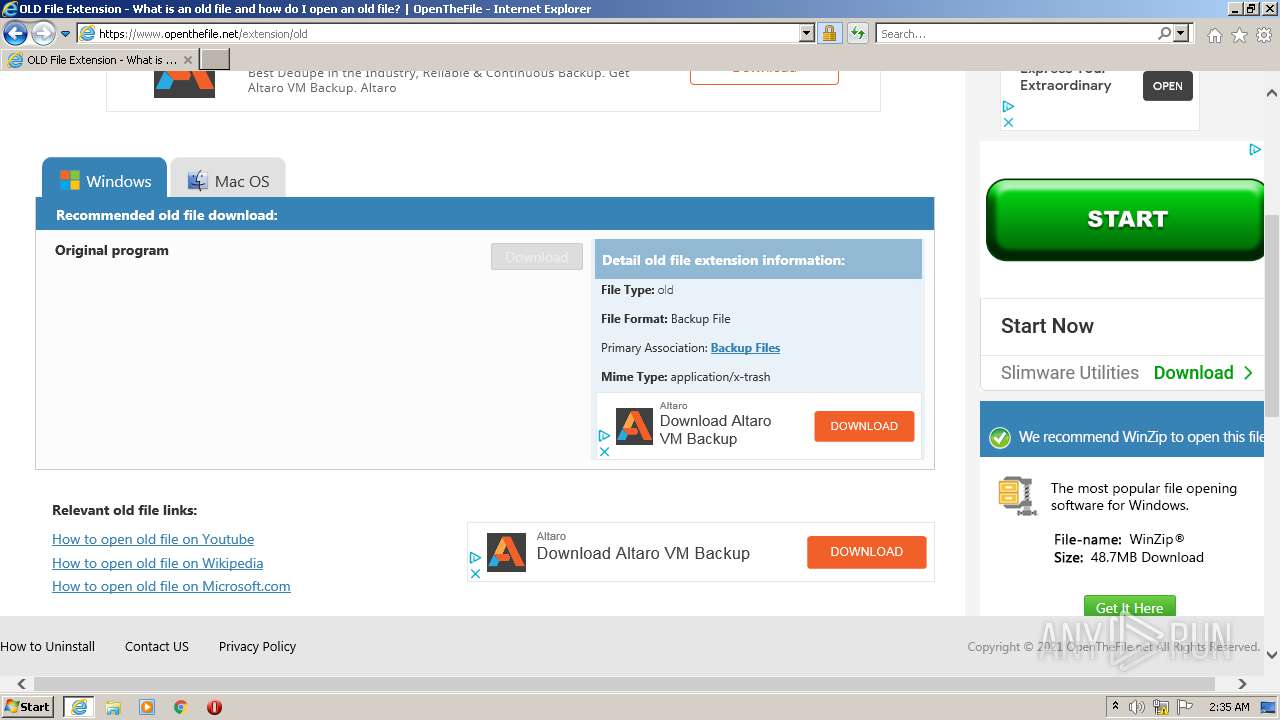Click the horizontal scrollbar left arrow
This screenshot has height=720, width=1280.
[21, 684]
